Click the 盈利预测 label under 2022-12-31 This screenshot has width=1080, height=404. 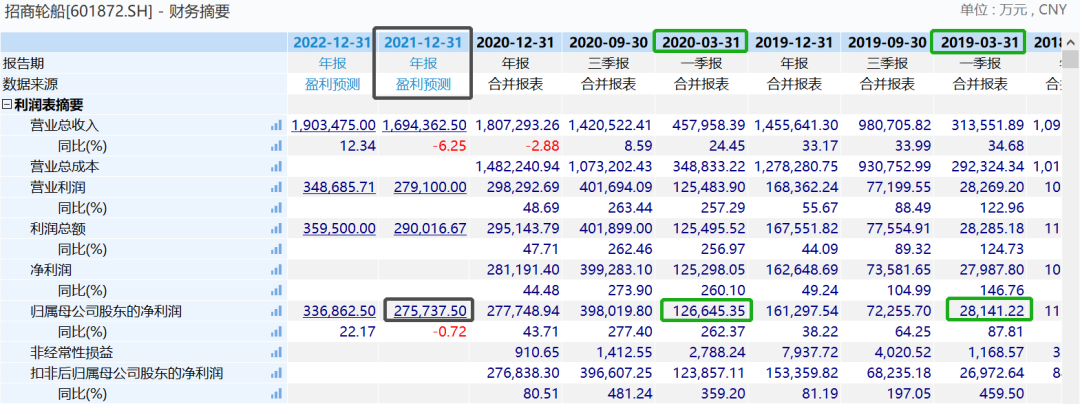pyautogui.click(x=333, y=85)
